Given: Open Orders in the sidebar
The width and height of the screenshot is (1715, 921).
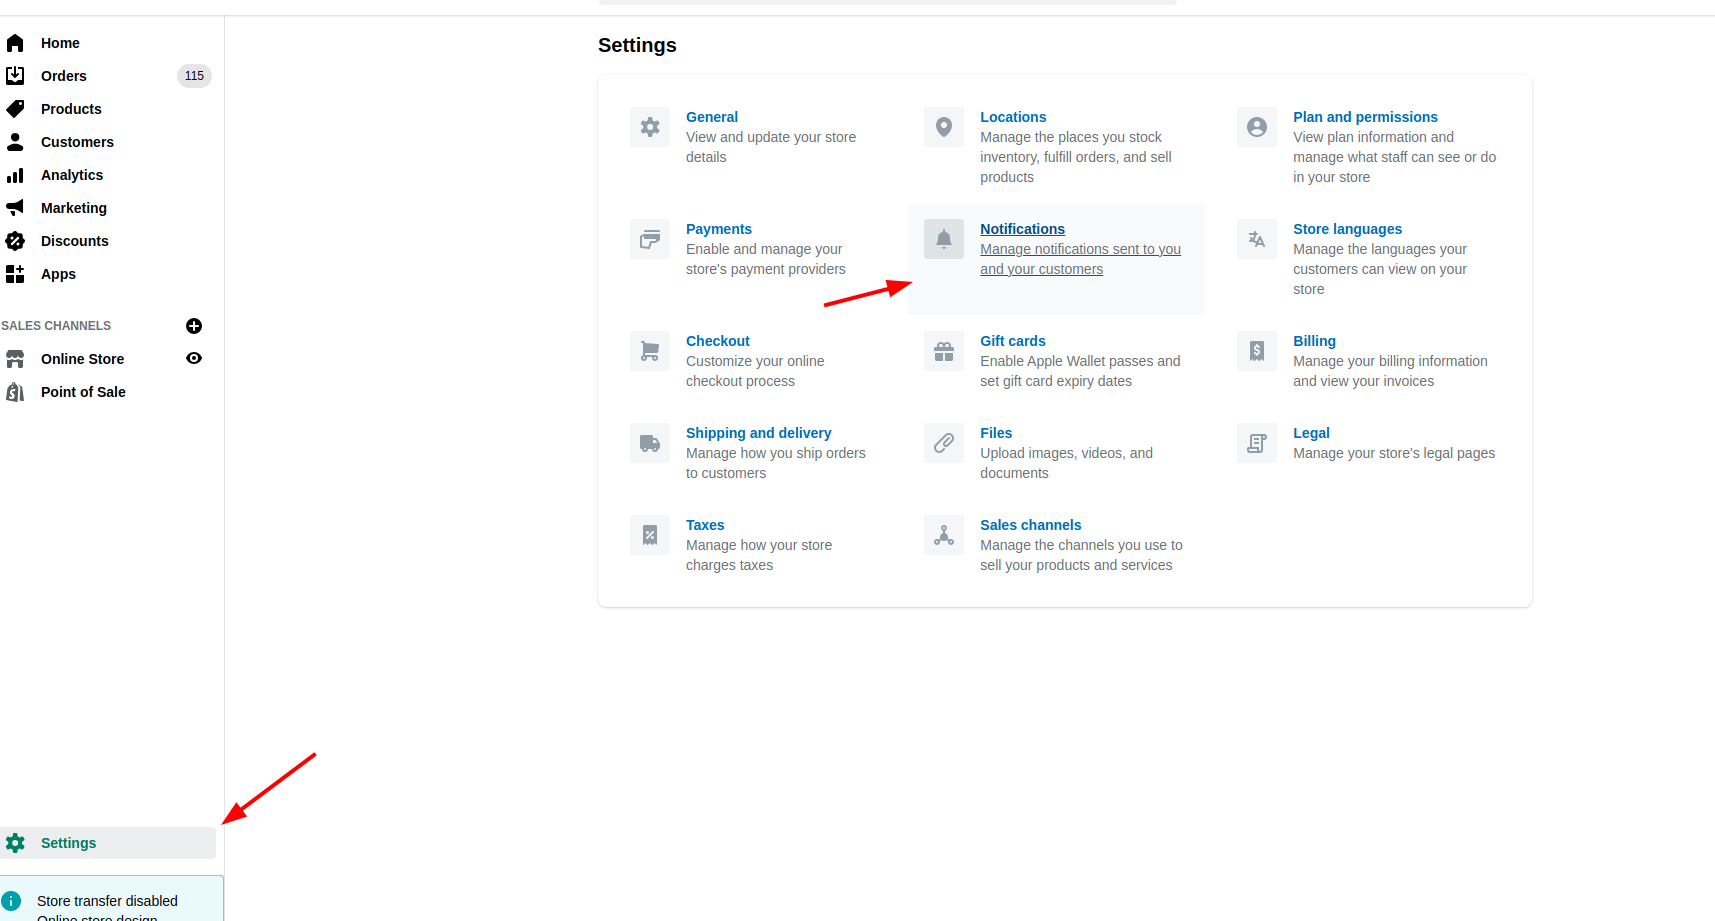Looking at the screenshot, I should 64,76.
